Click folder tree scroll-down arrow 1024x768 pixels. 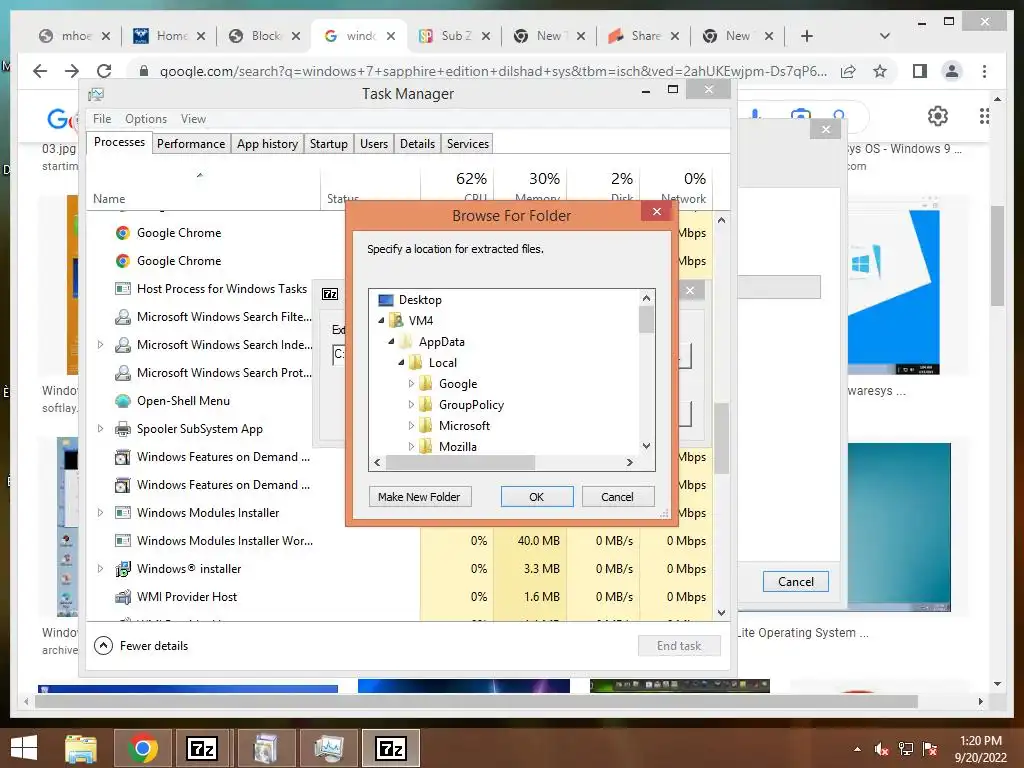tap(647, 446)
